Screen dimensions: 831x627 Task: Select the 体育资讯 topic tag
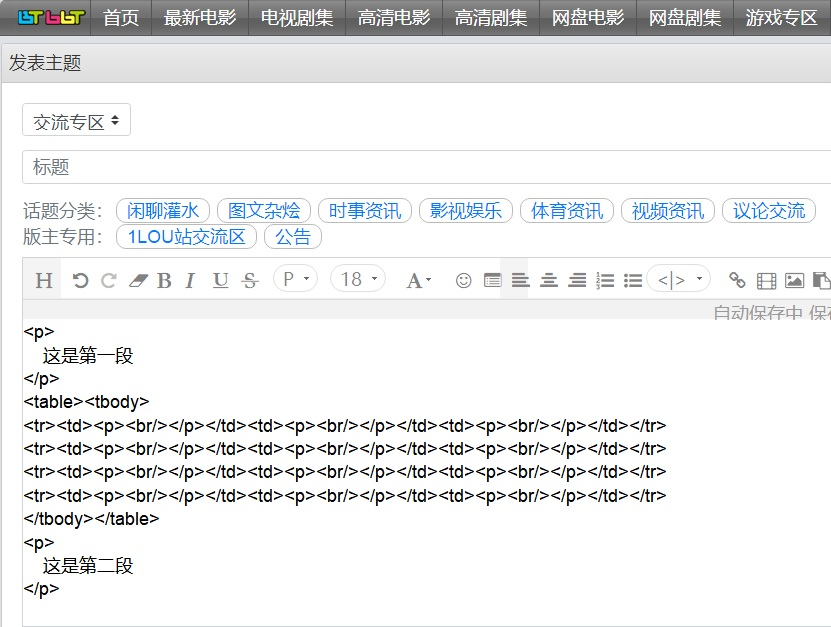567,211
